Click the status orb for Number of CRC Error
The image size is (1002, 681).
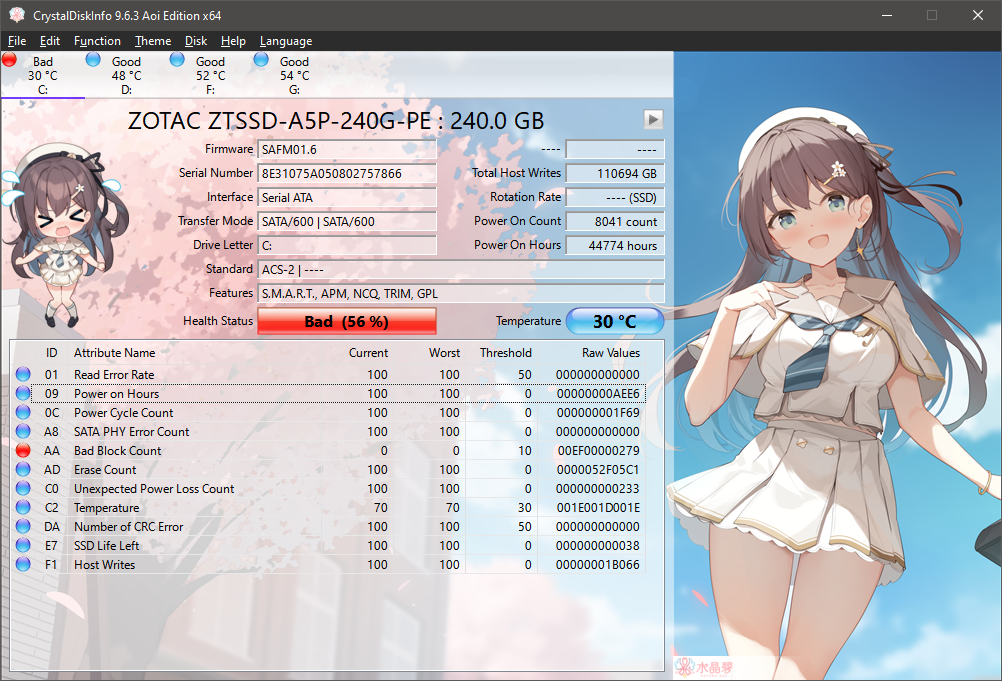click(x=23, y=526)
